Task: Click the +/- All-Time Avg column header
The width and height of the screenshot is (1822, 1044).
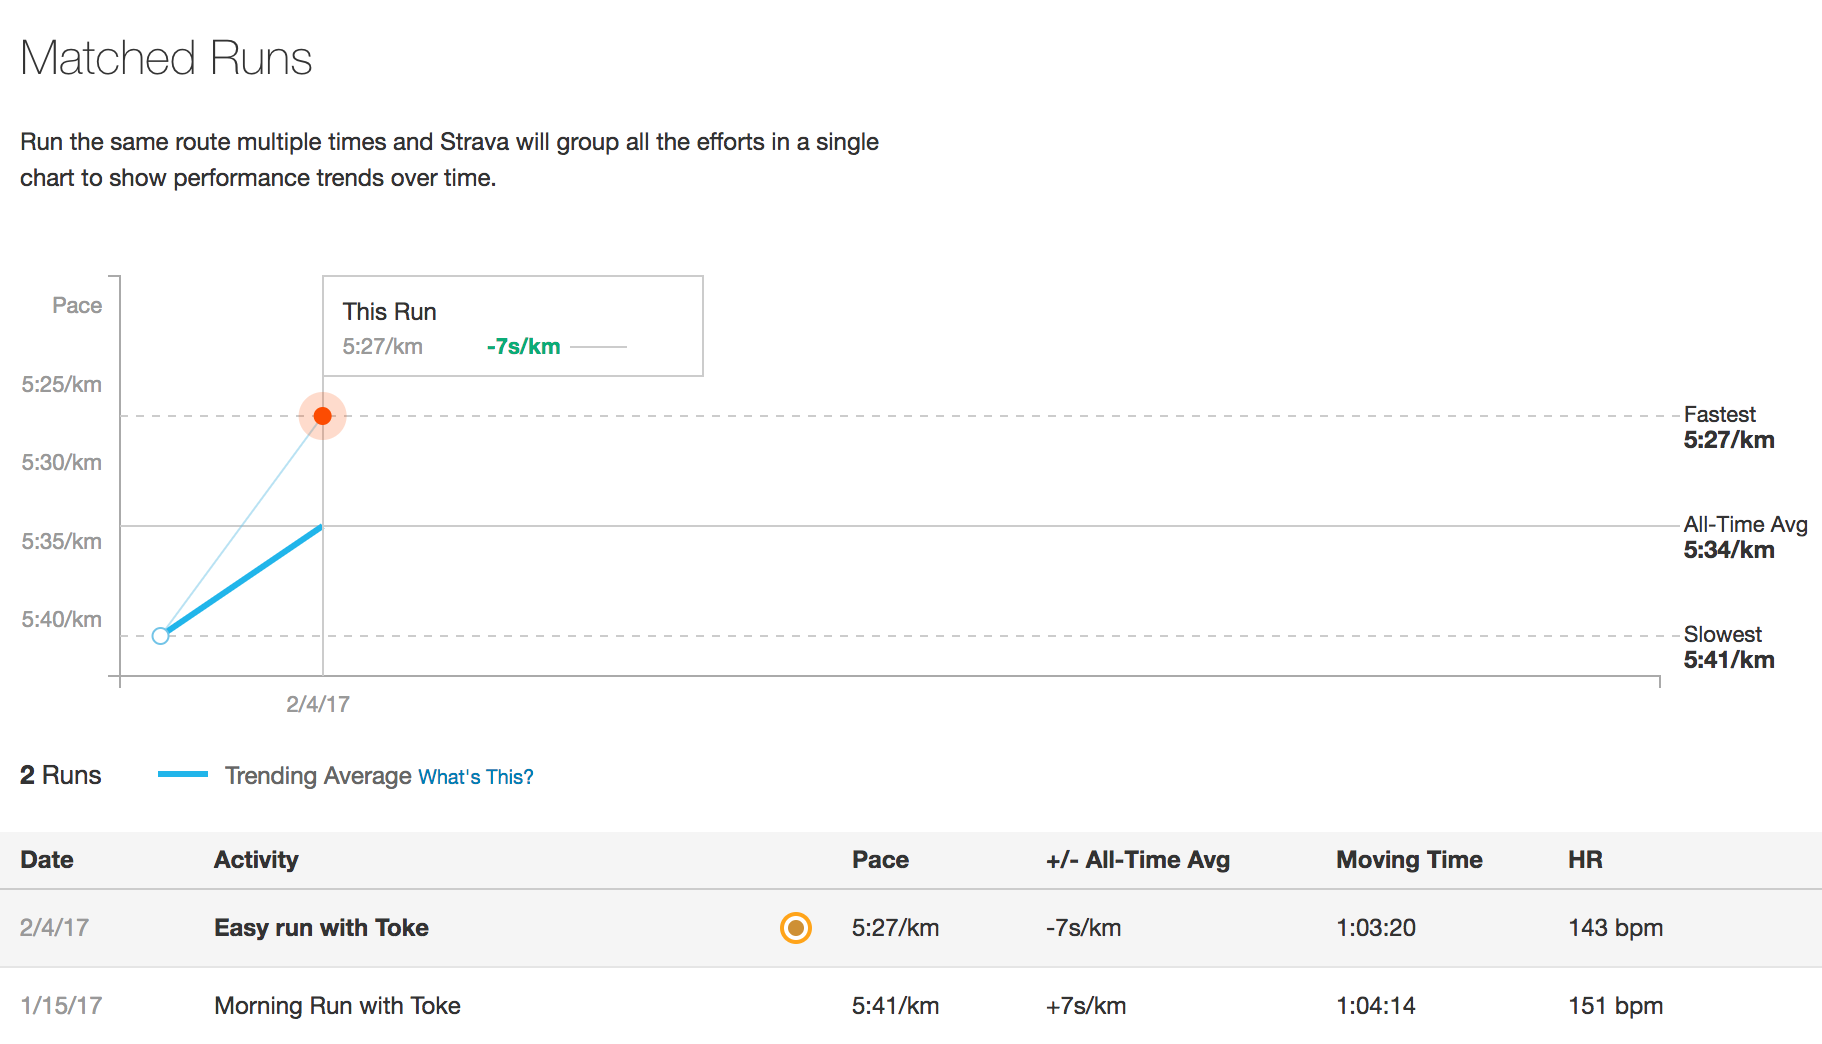Action: coord(1138,860)
